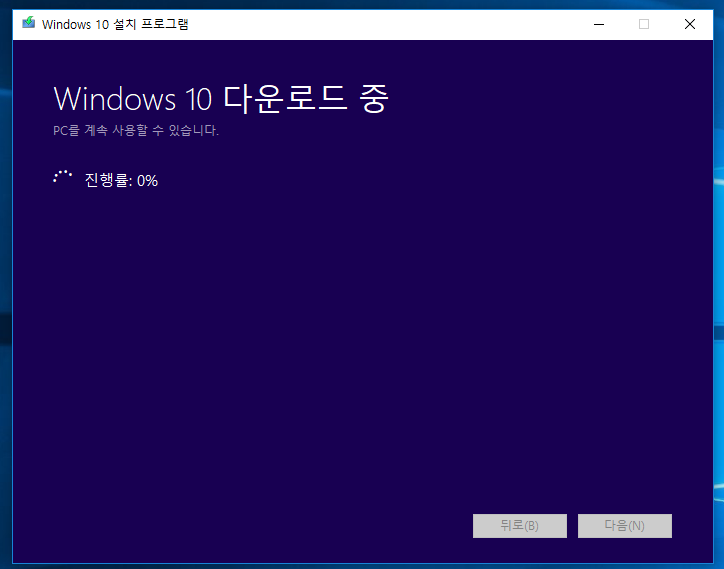The width and height of the screenshot is (724, 569).
Task: Click the Windows 10 setup title bar icon
Action: 29,23
